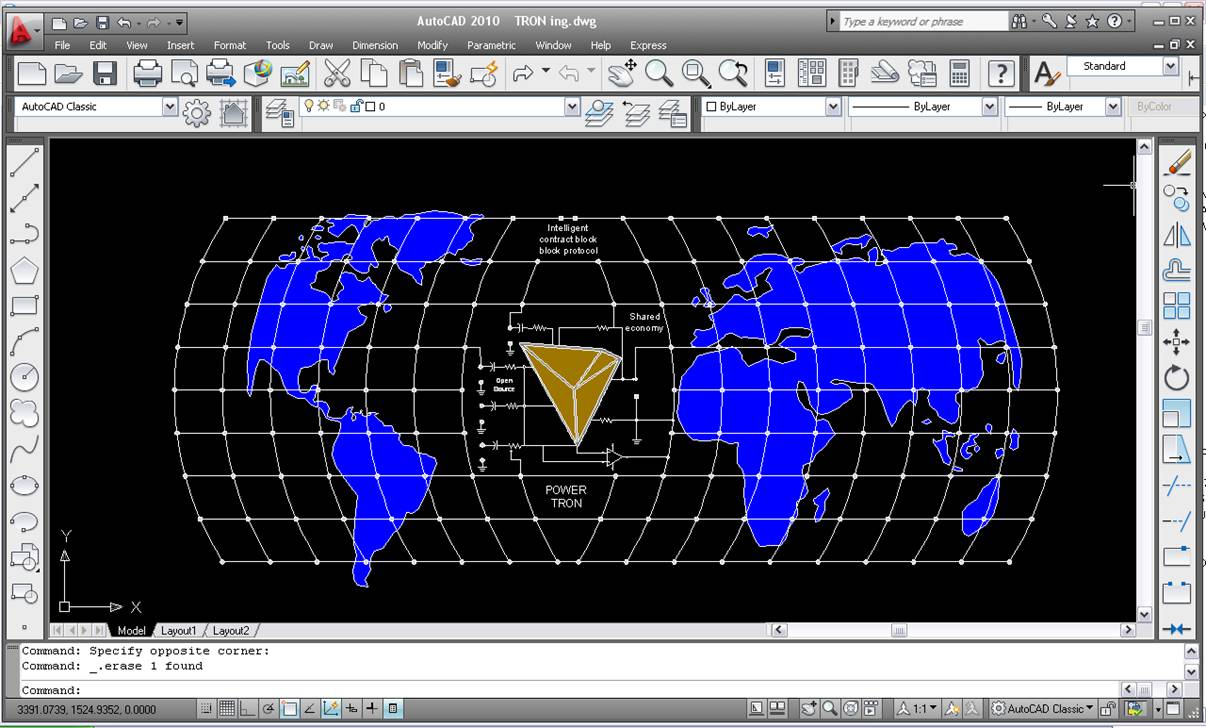
Task: Click the keyword search input field
Action: 923,21
